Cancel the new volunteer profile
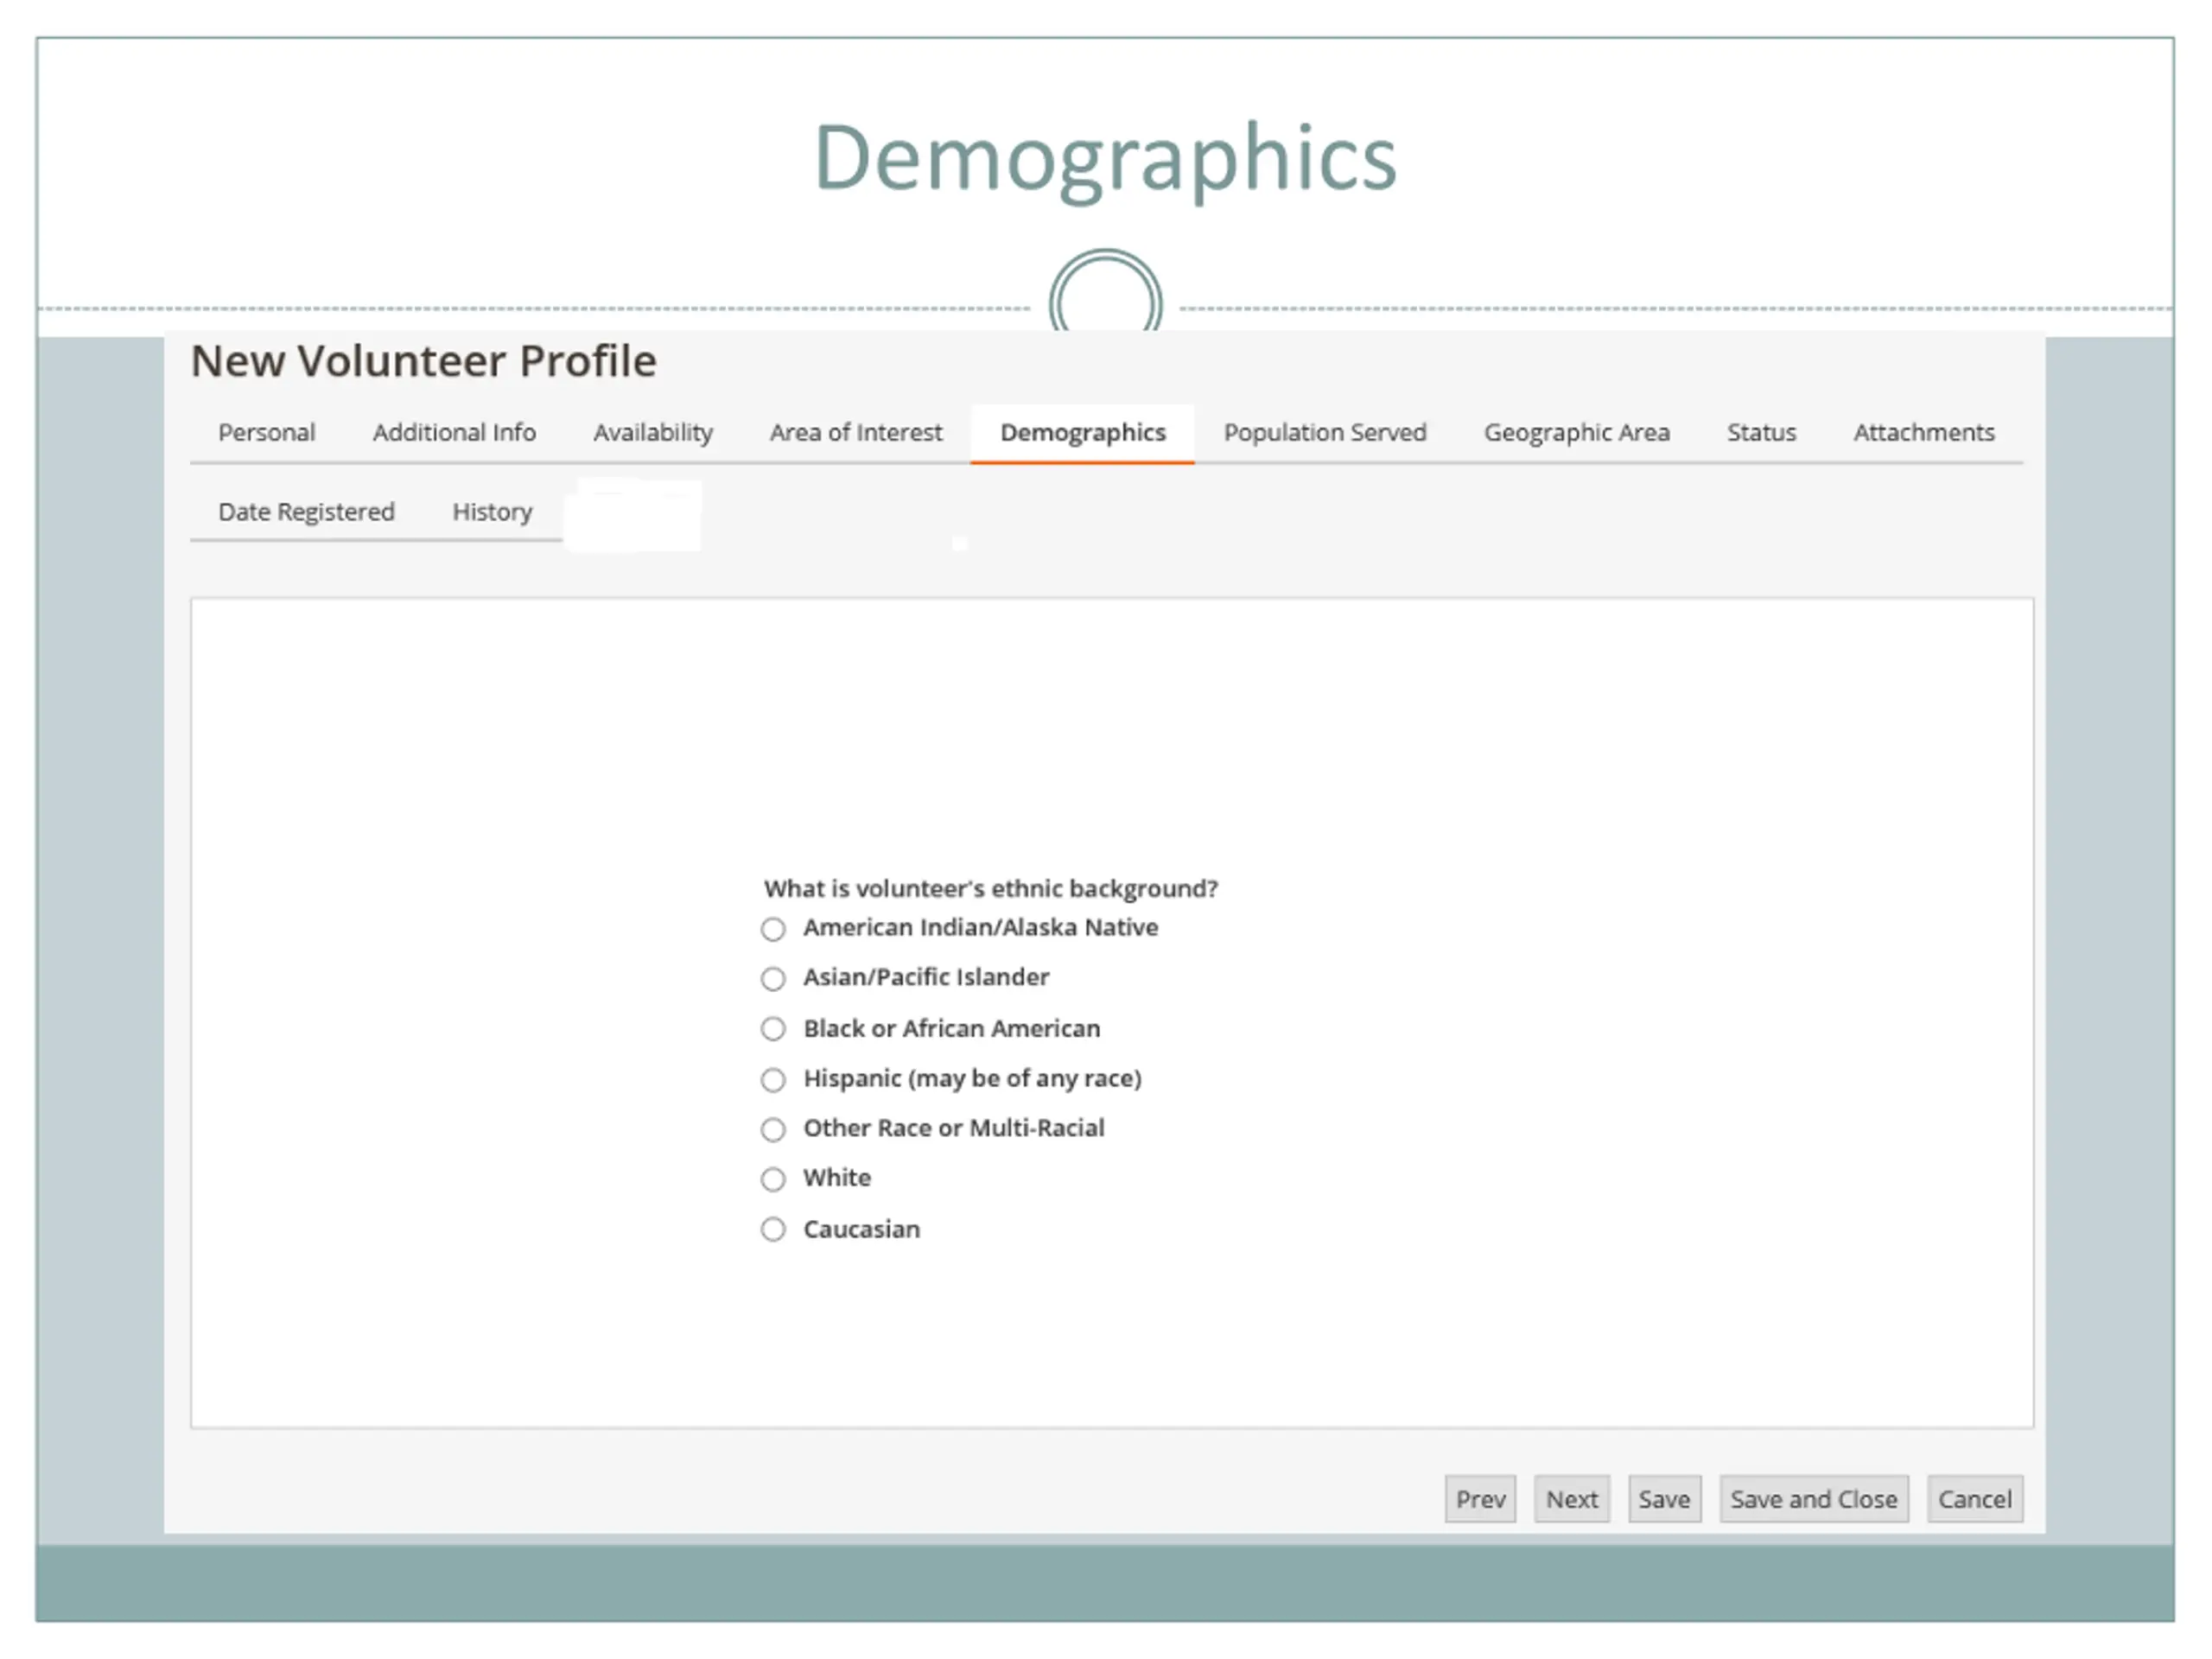2212x1659 pixels. [1974, 1500]
